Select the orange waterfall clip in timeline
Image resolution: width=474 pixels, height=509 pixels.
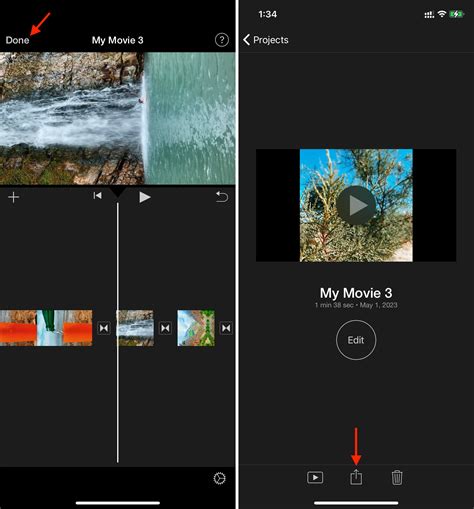(x=46, y=328)
